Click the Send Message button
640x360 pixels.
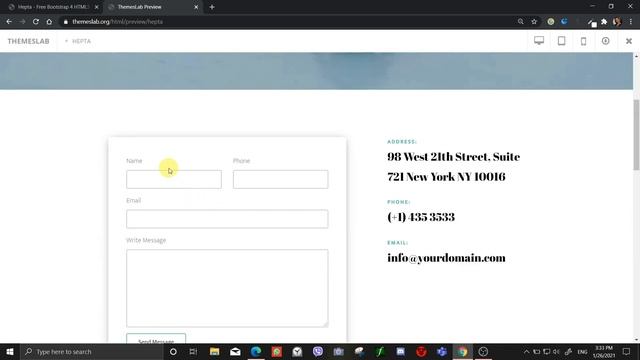point(156,339)
